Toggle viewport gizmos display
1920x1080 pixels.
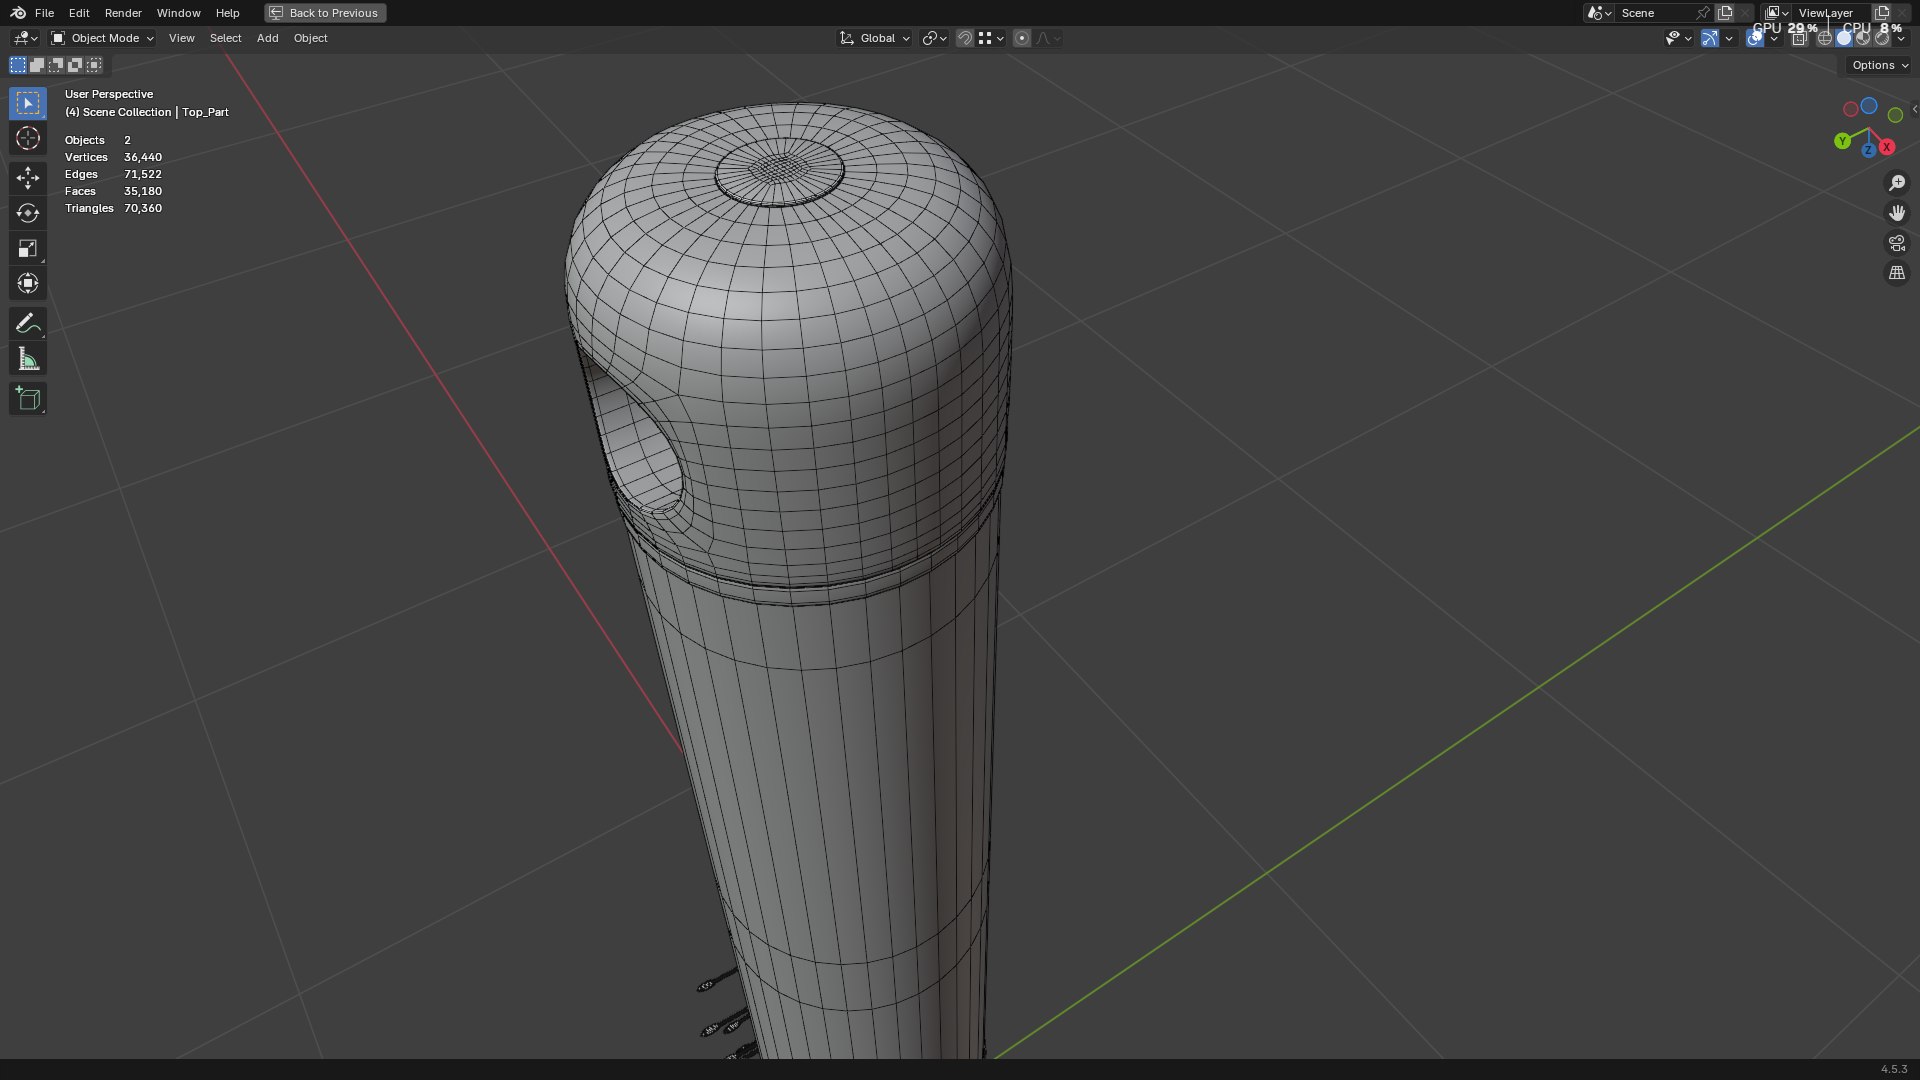coord(1710,38)
